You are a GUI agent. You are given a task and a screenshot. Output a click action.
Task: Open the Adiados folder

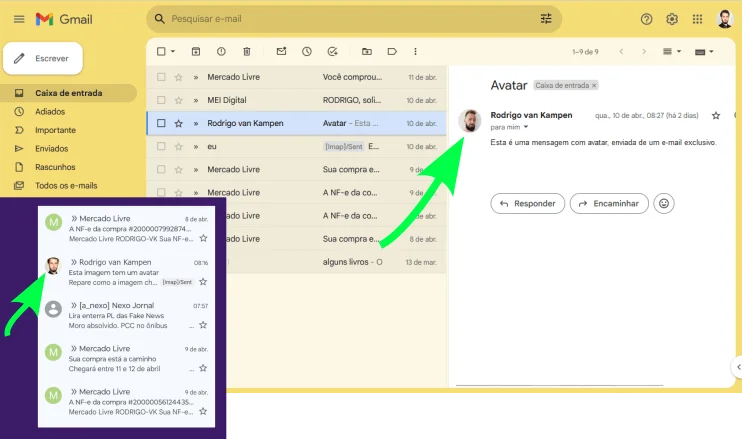[x=50, y=112]
